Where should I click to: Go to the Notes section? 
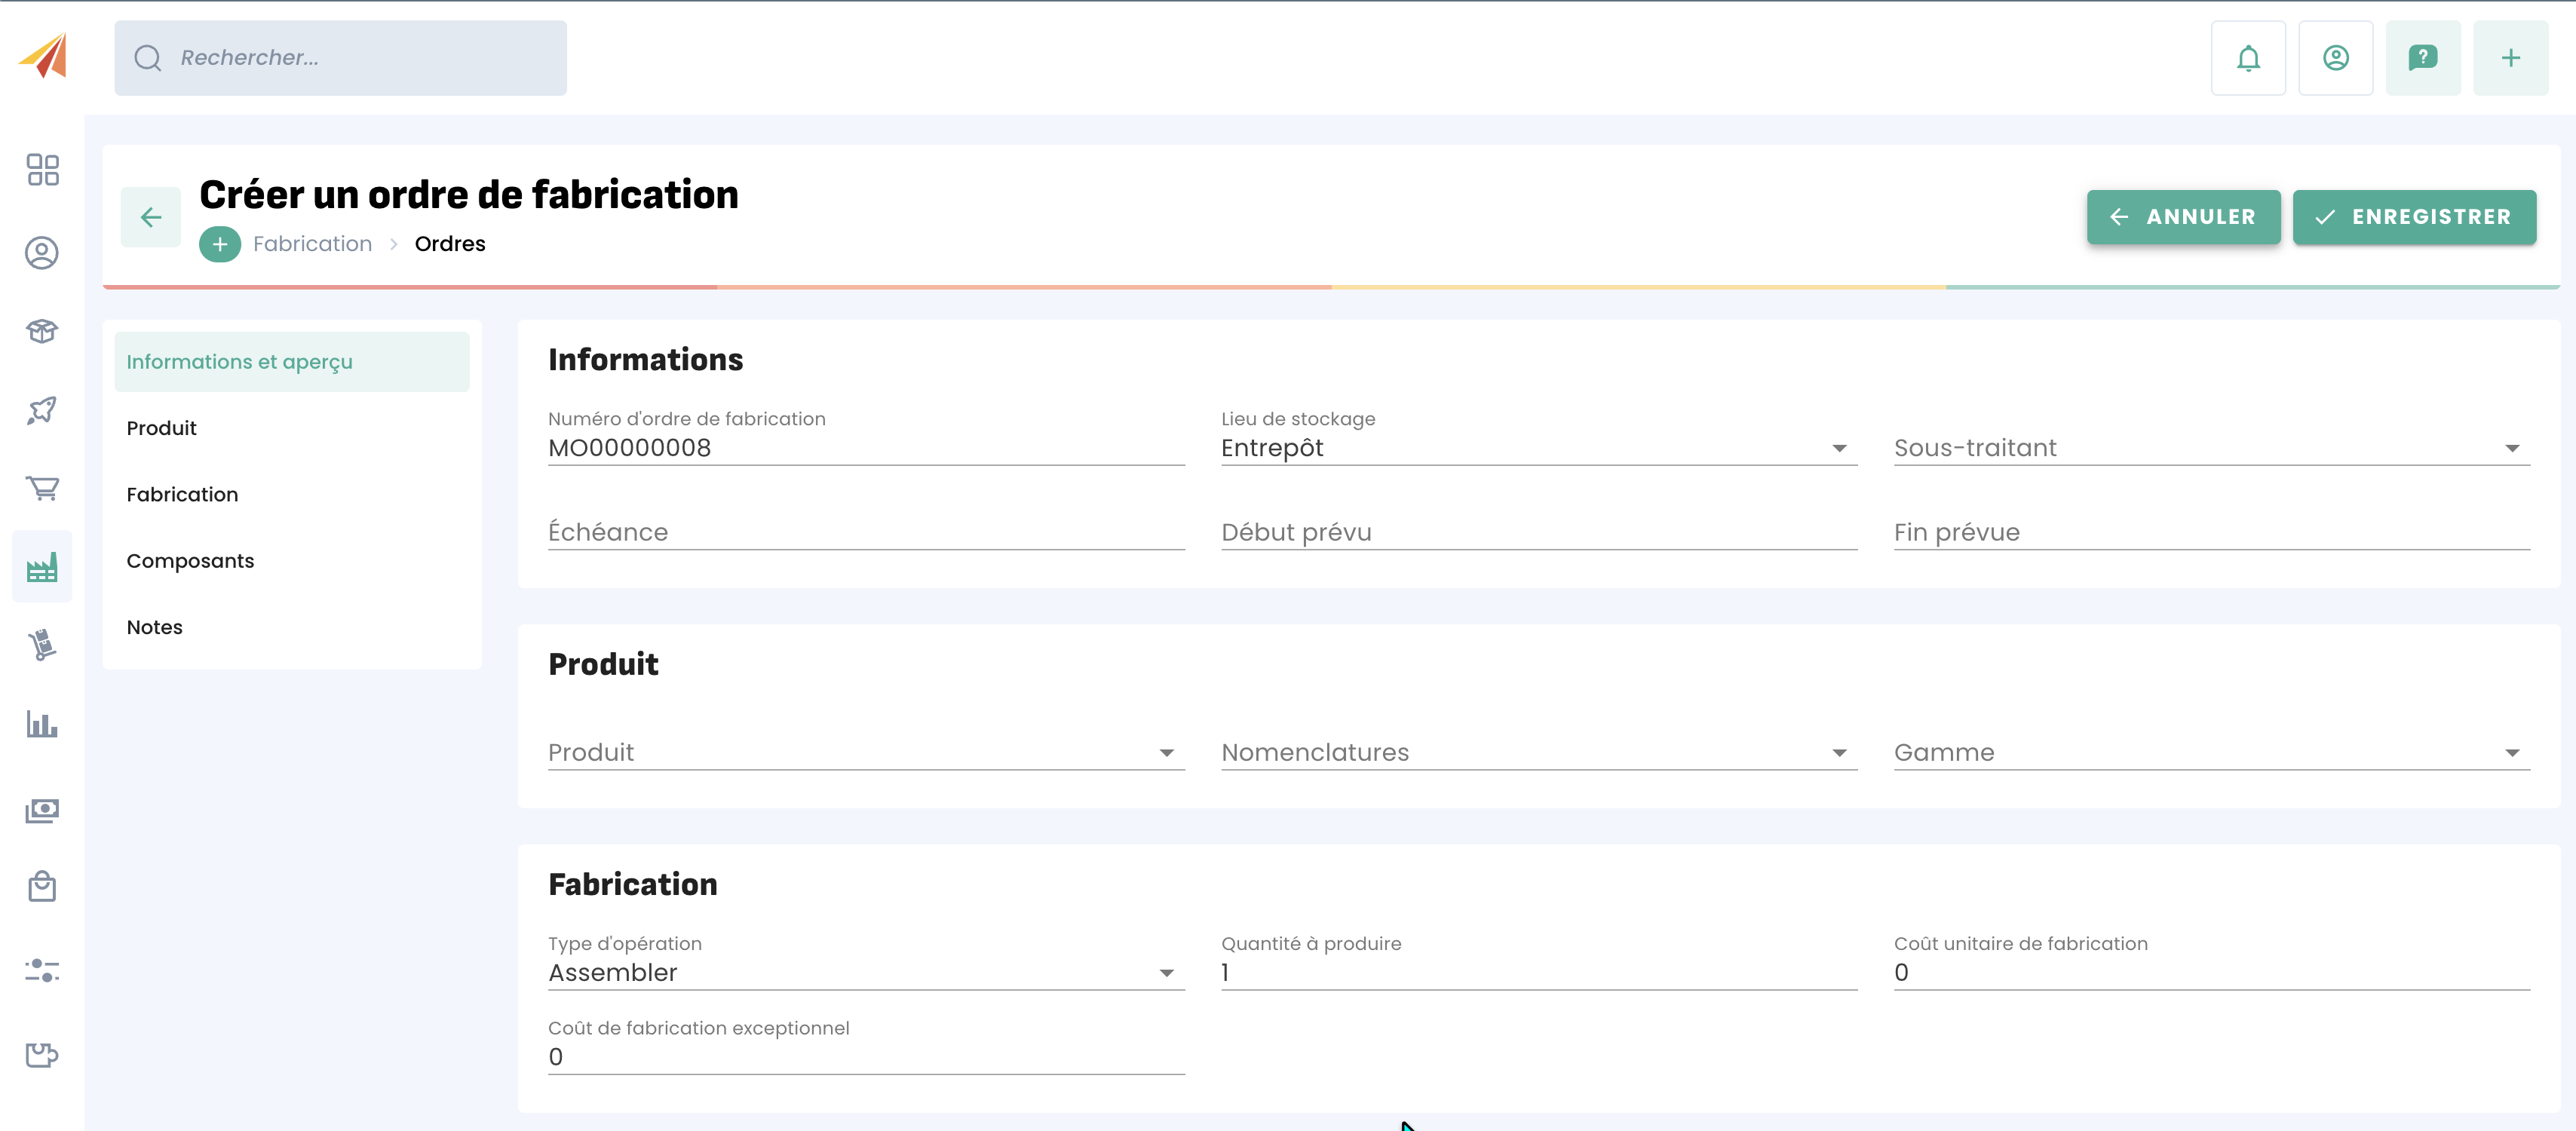[154, 627]
